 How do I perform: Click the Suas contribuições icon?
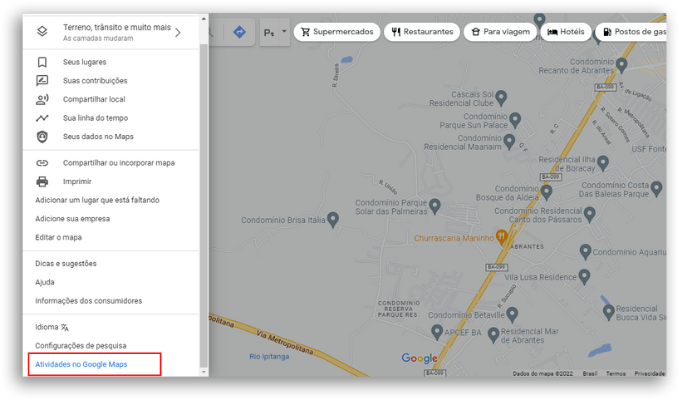click(x=42, y=81)
